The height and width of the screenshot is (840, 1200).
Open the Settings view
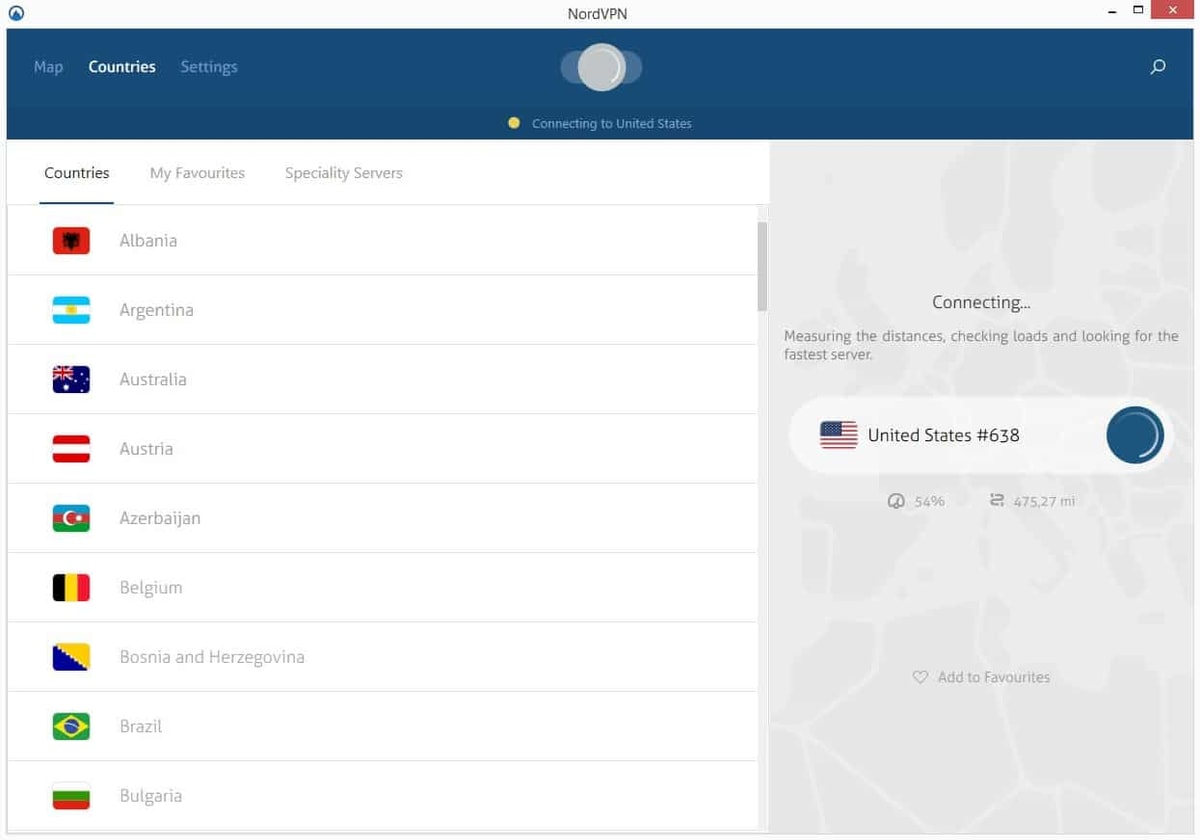(209, 67)
